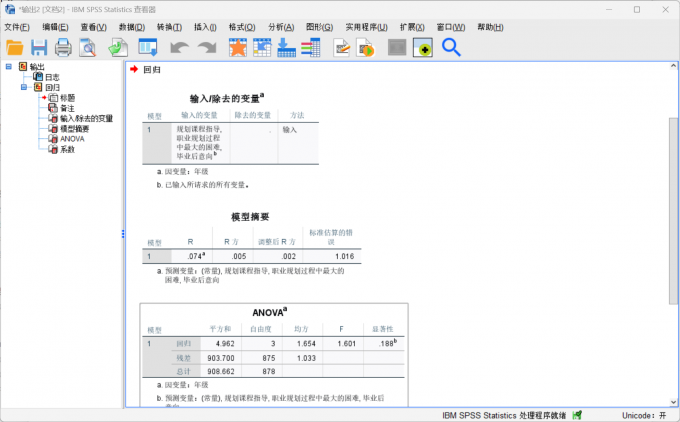Open the 图形(G) menu
Image resolution: width=680 pixels, height=422 pixels.
point(319,27)
